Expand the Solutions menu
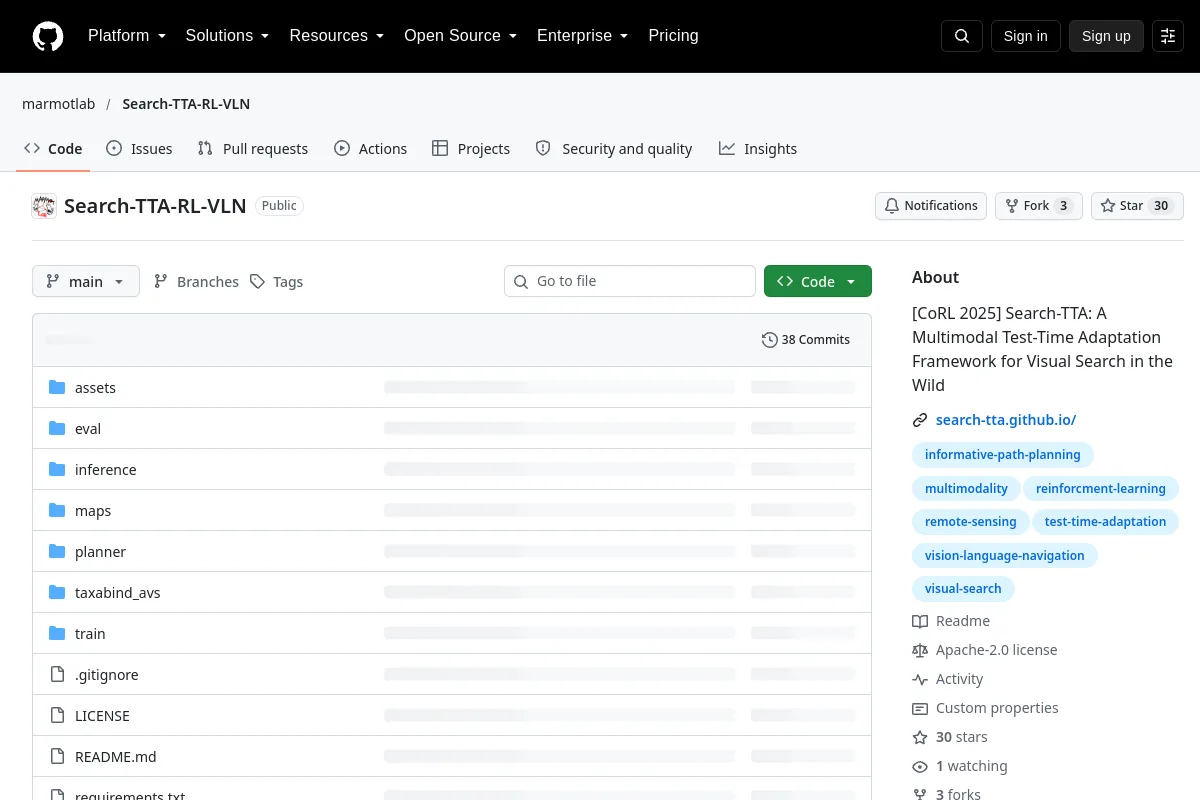The width and height of the screenshot is (1200, 800). pos(227,36)
